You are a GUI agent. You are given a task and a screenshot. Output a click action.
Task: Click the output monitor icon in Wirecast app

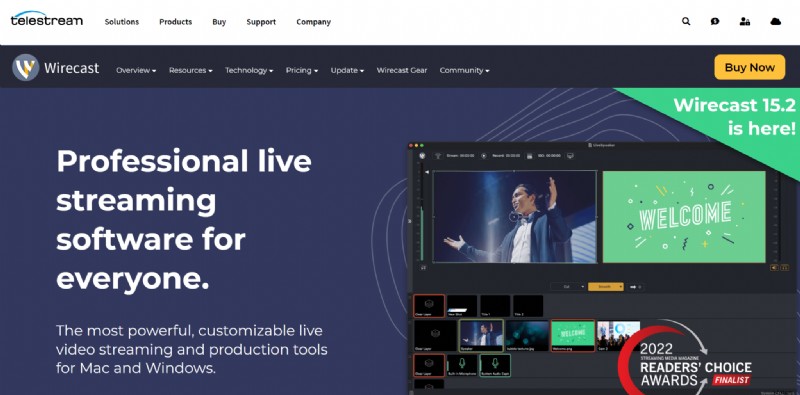pos(570,156)
